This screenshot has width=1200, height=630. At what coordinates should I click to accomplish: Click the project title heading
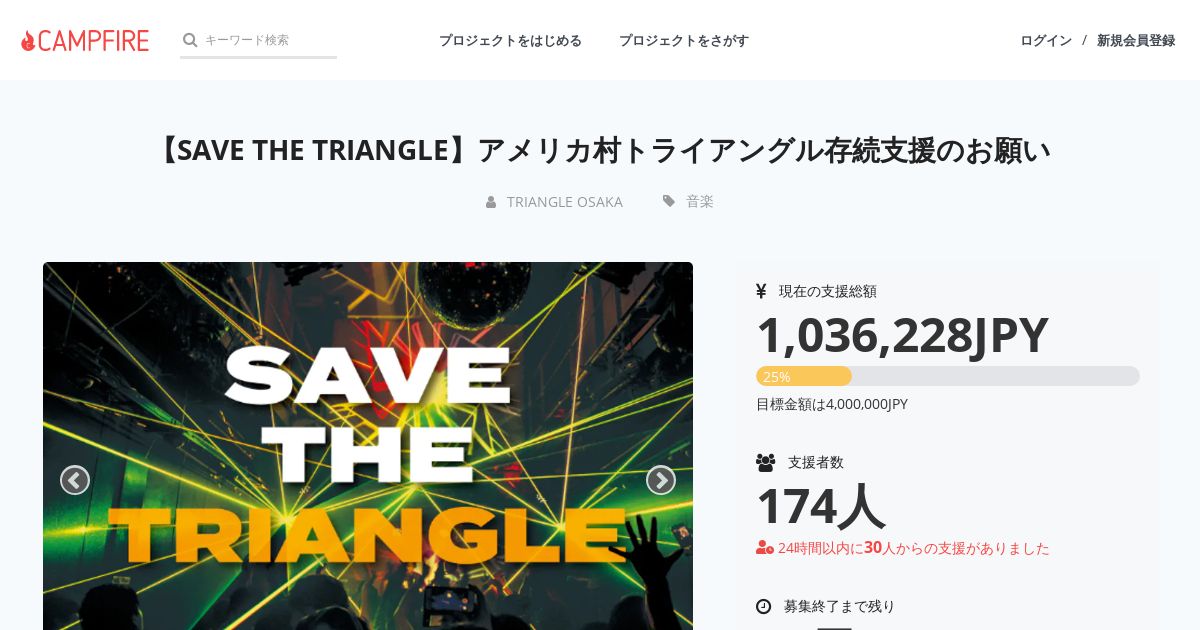click(600, 150)
